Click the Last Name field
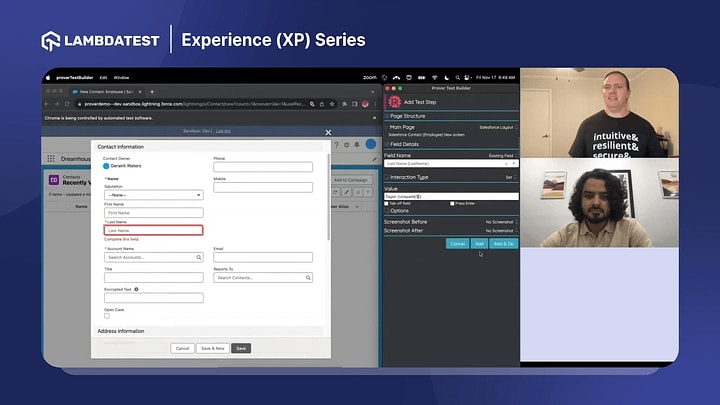This screenshot has width=720, height=405. click(154, 230)
